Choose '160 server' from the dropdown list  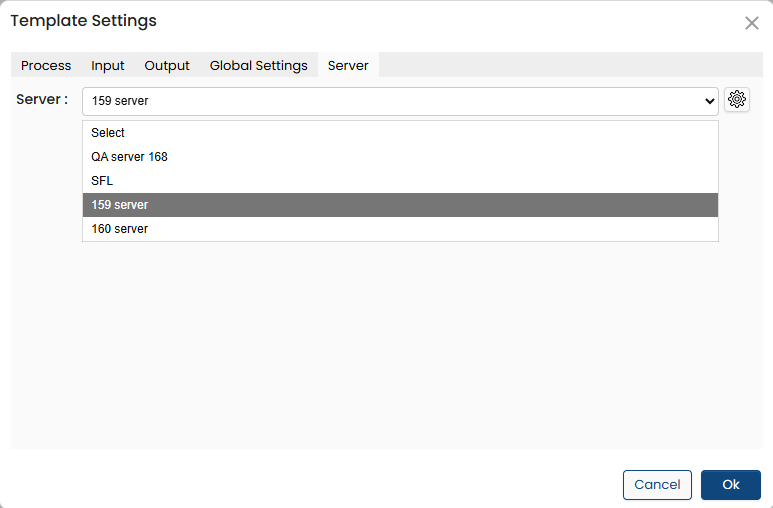pyautogui.click(x=119, y=229)
